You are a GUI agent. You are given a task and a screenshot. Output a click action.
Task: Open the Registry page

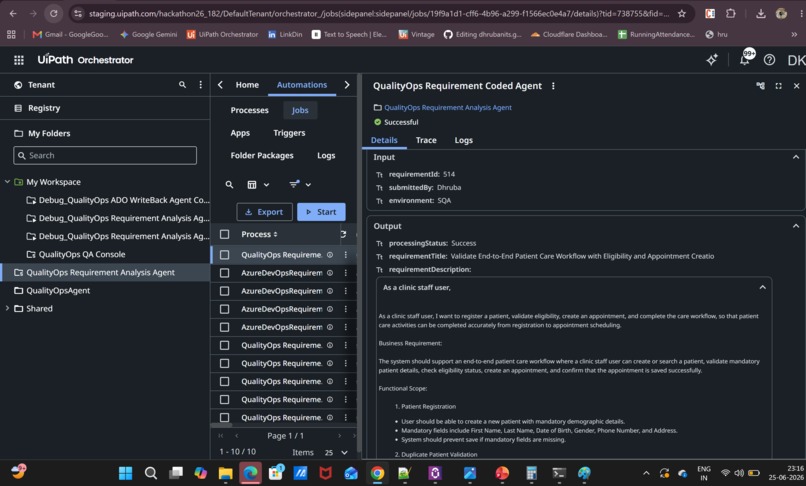[x=44, y=108]
